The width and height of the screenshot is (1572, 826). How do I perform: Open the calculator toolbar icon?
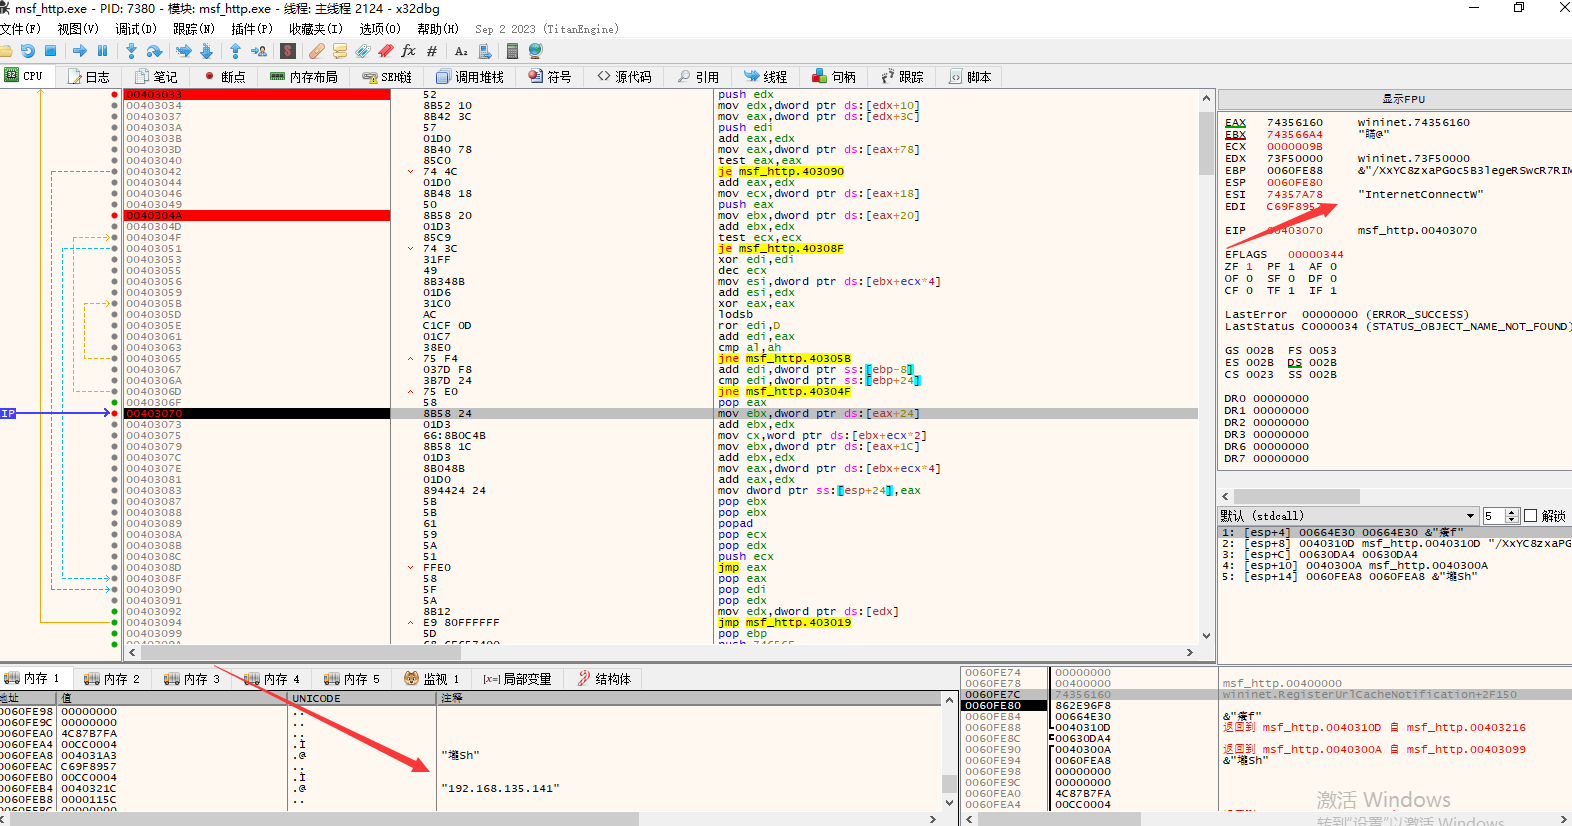(x=513, y=51)
